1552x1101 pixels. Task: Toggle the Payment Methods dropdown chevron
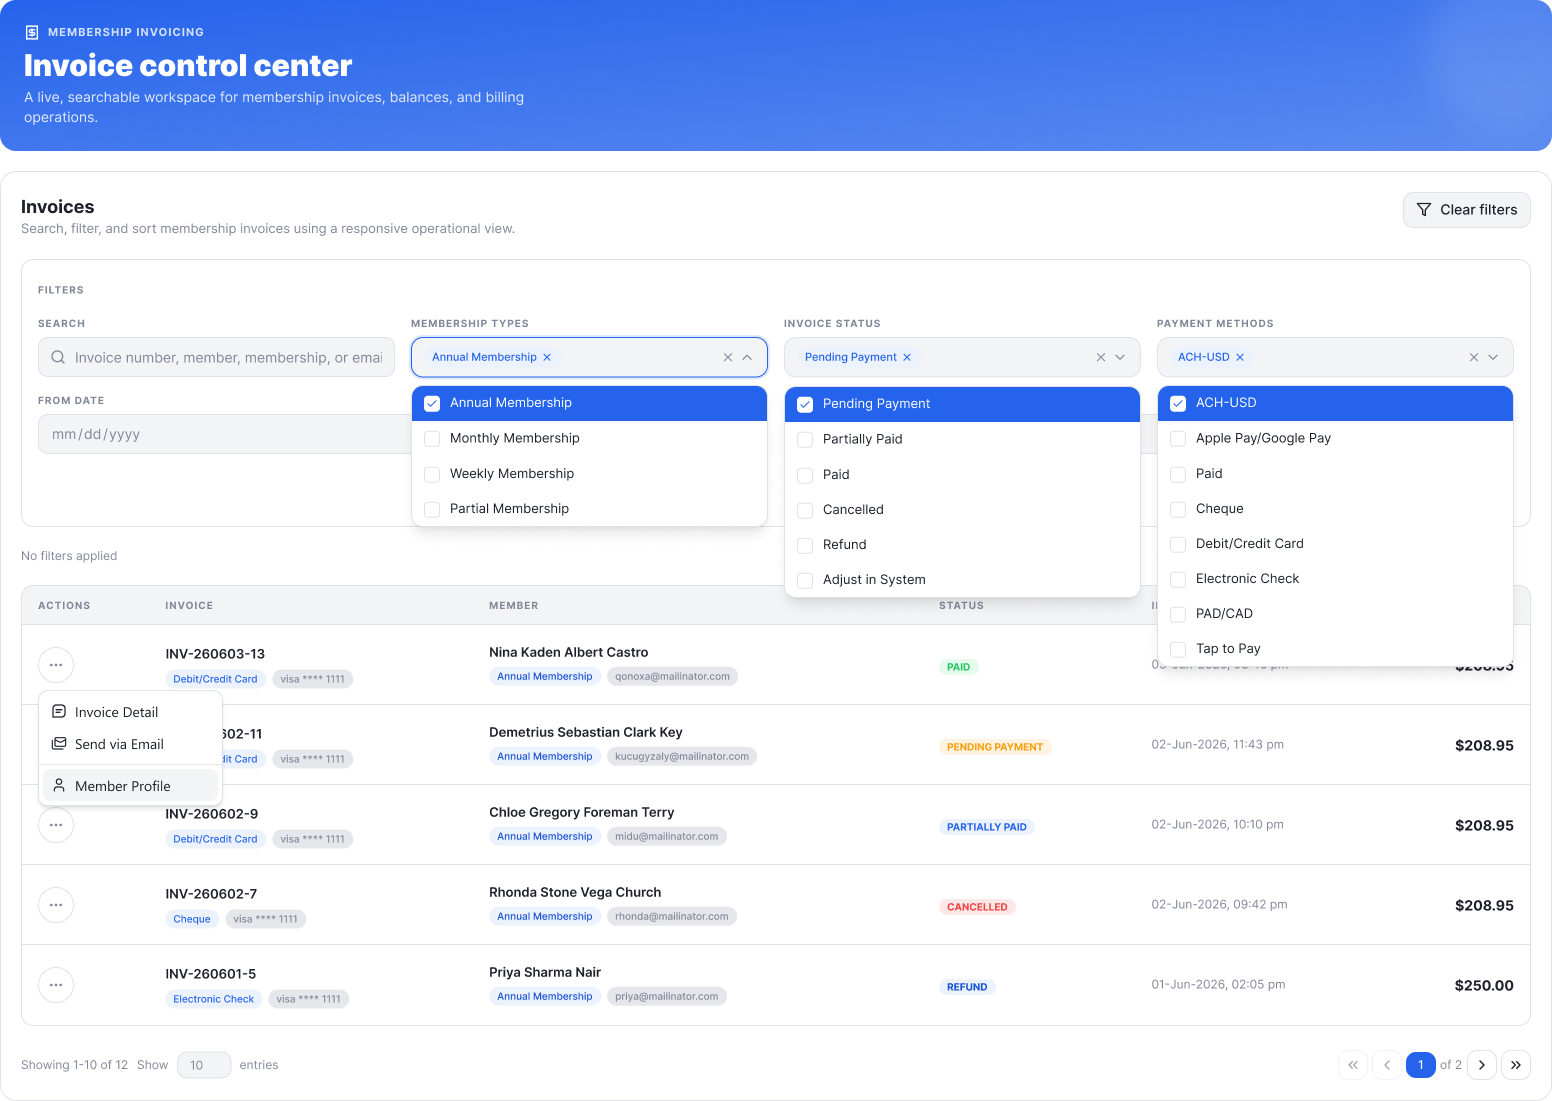pyautogui.click(x=1493, y=357)
